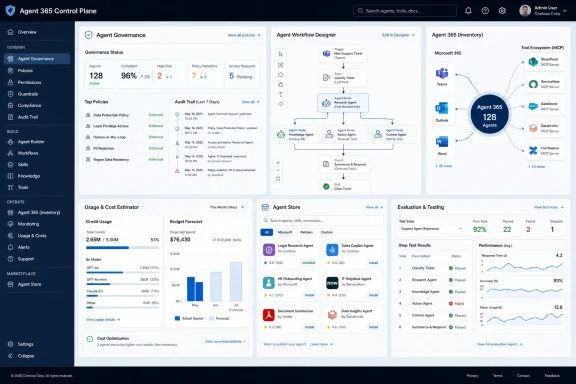This screenshot has width=576, height=384.
Task: Click the Action Agent Failed test row
Action: coord(433,304)
